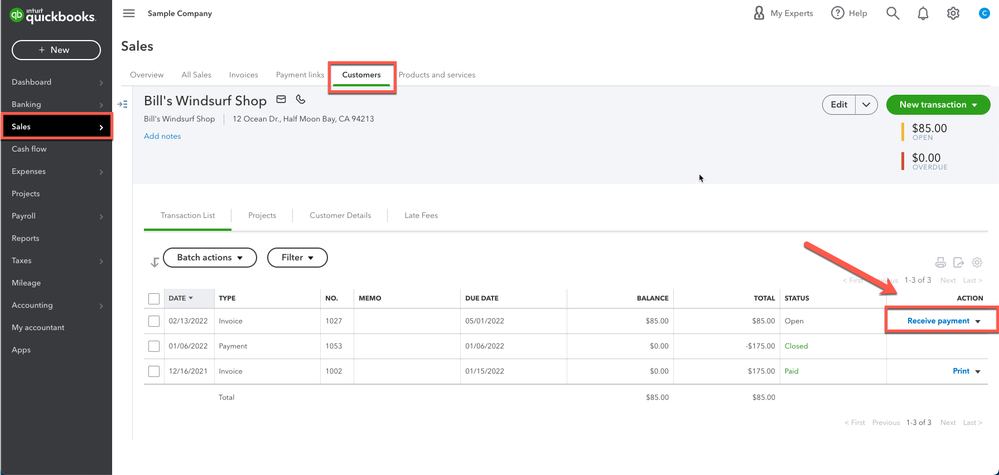Expand the Expenses sidebar chevron

(x=101, y=171)
